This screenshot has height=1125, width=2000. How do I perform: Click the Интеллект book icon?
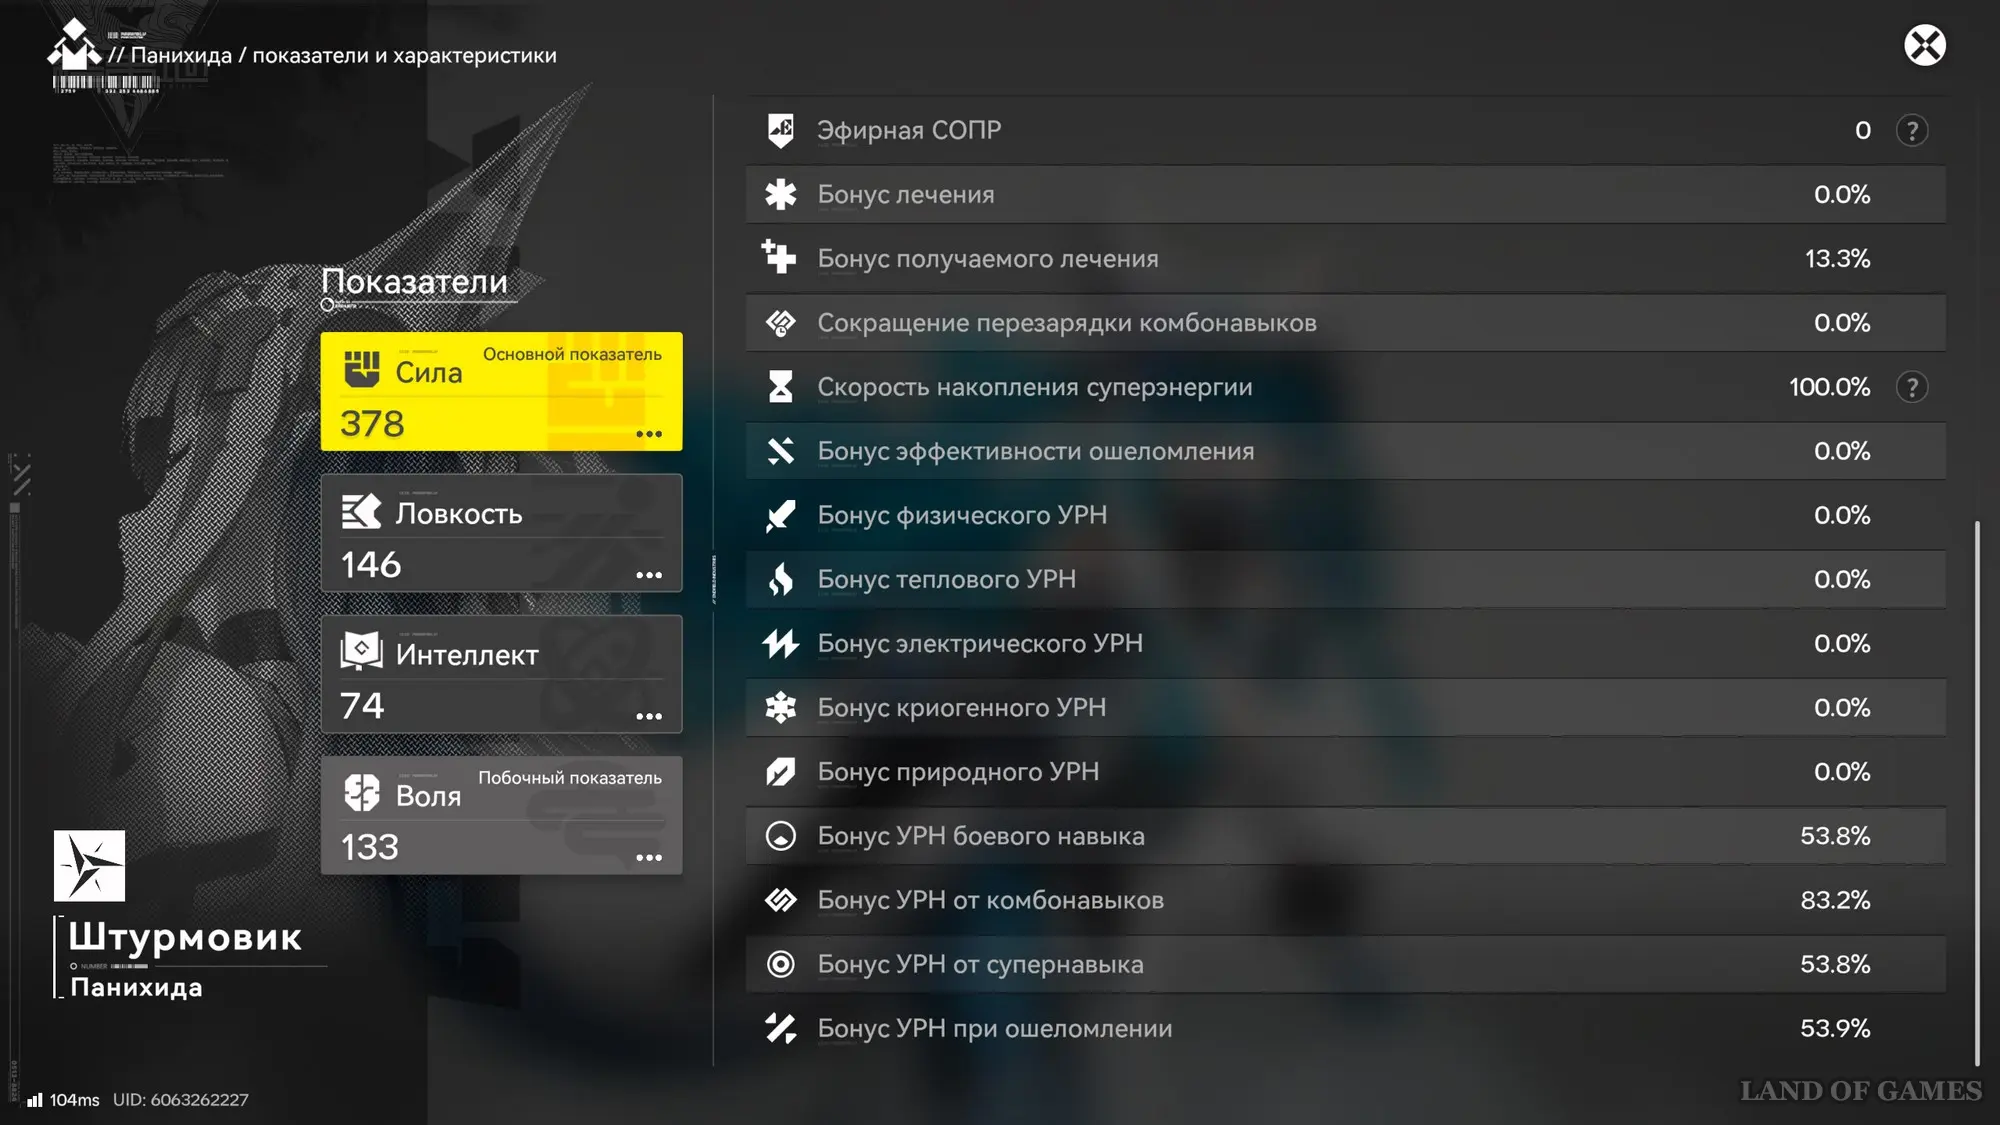(x=361, y=652)
